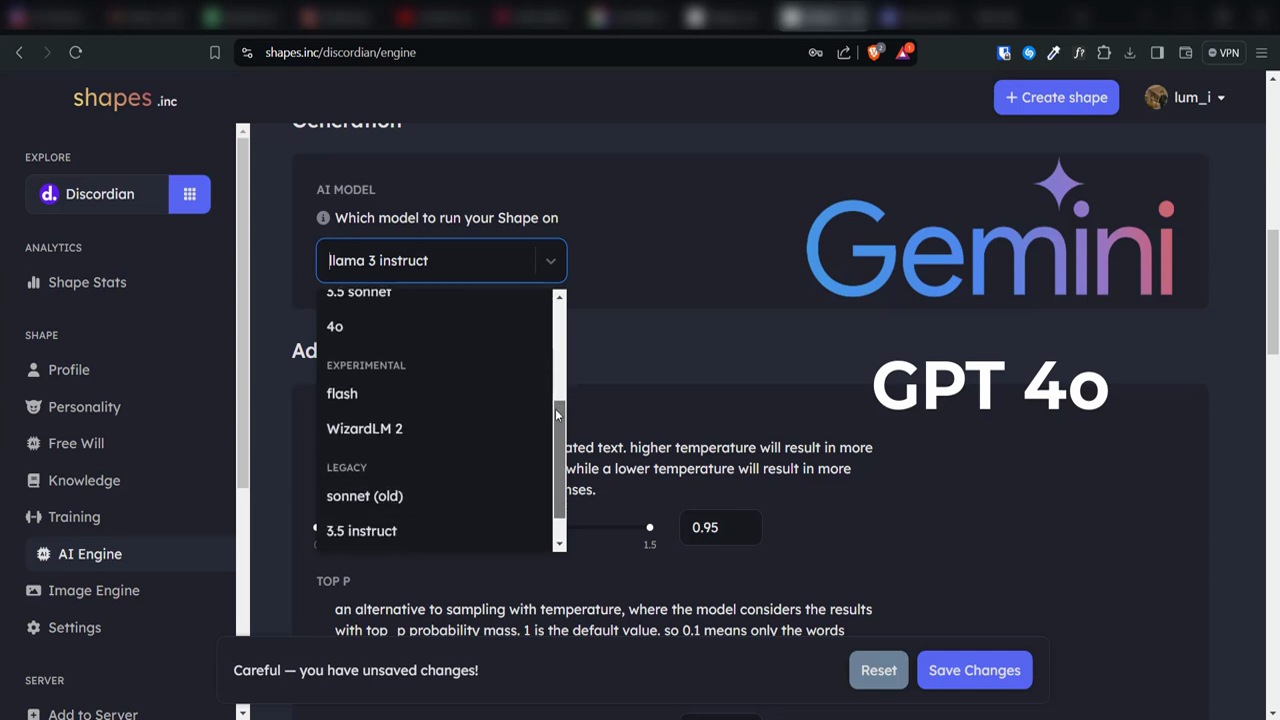Open the extensions puzzle icon
1280x720 pixels.
point(1104,53)
